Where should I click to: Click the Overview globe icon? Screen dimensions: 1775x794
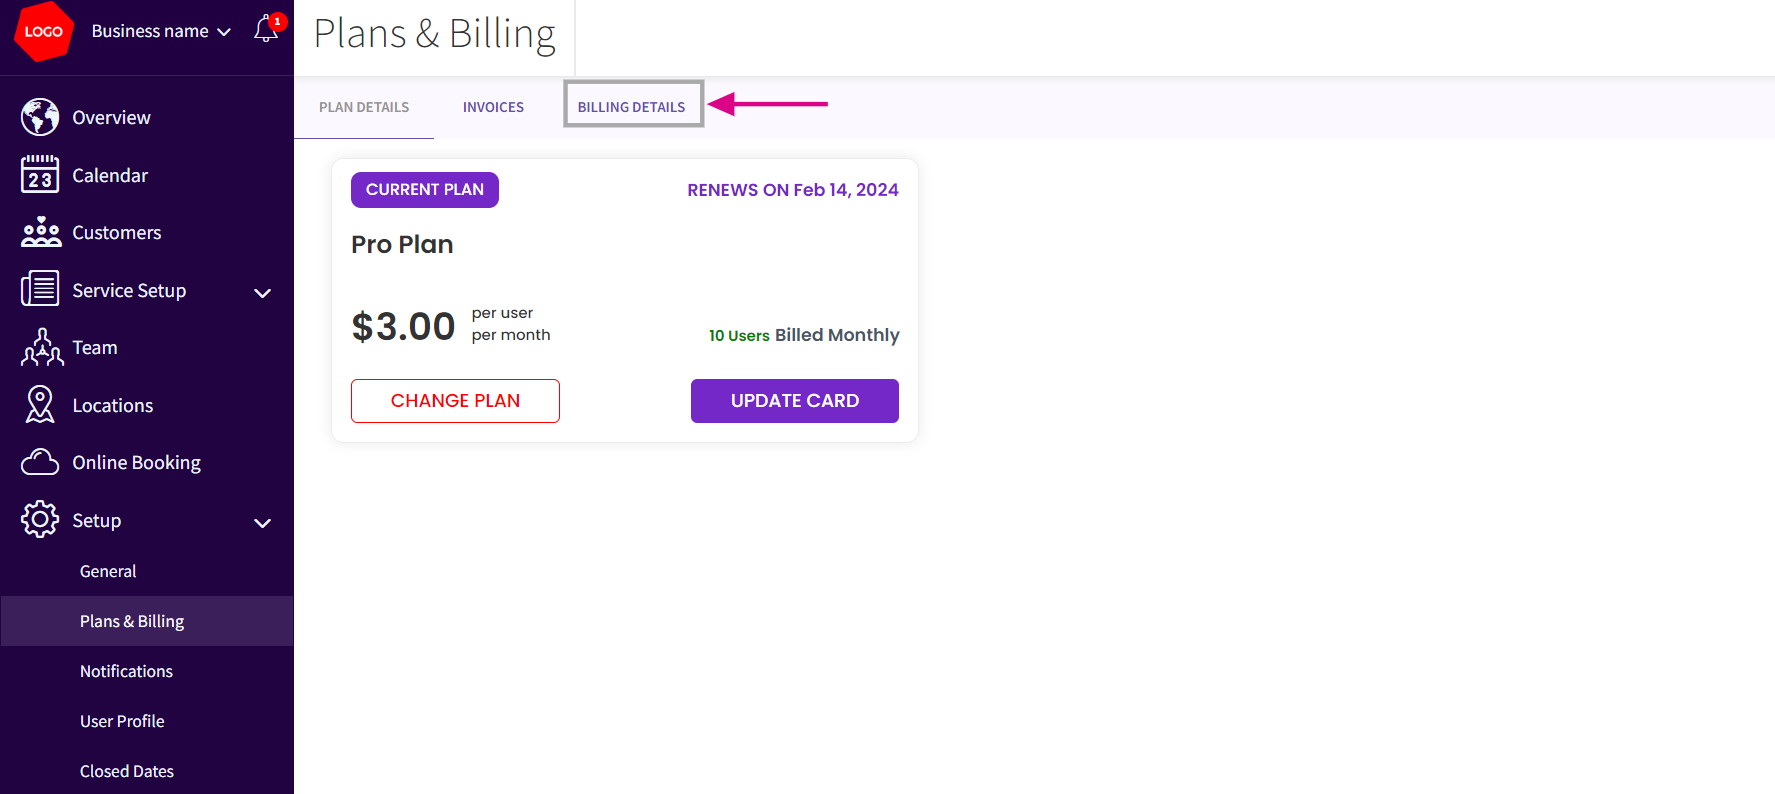point(40,117)
